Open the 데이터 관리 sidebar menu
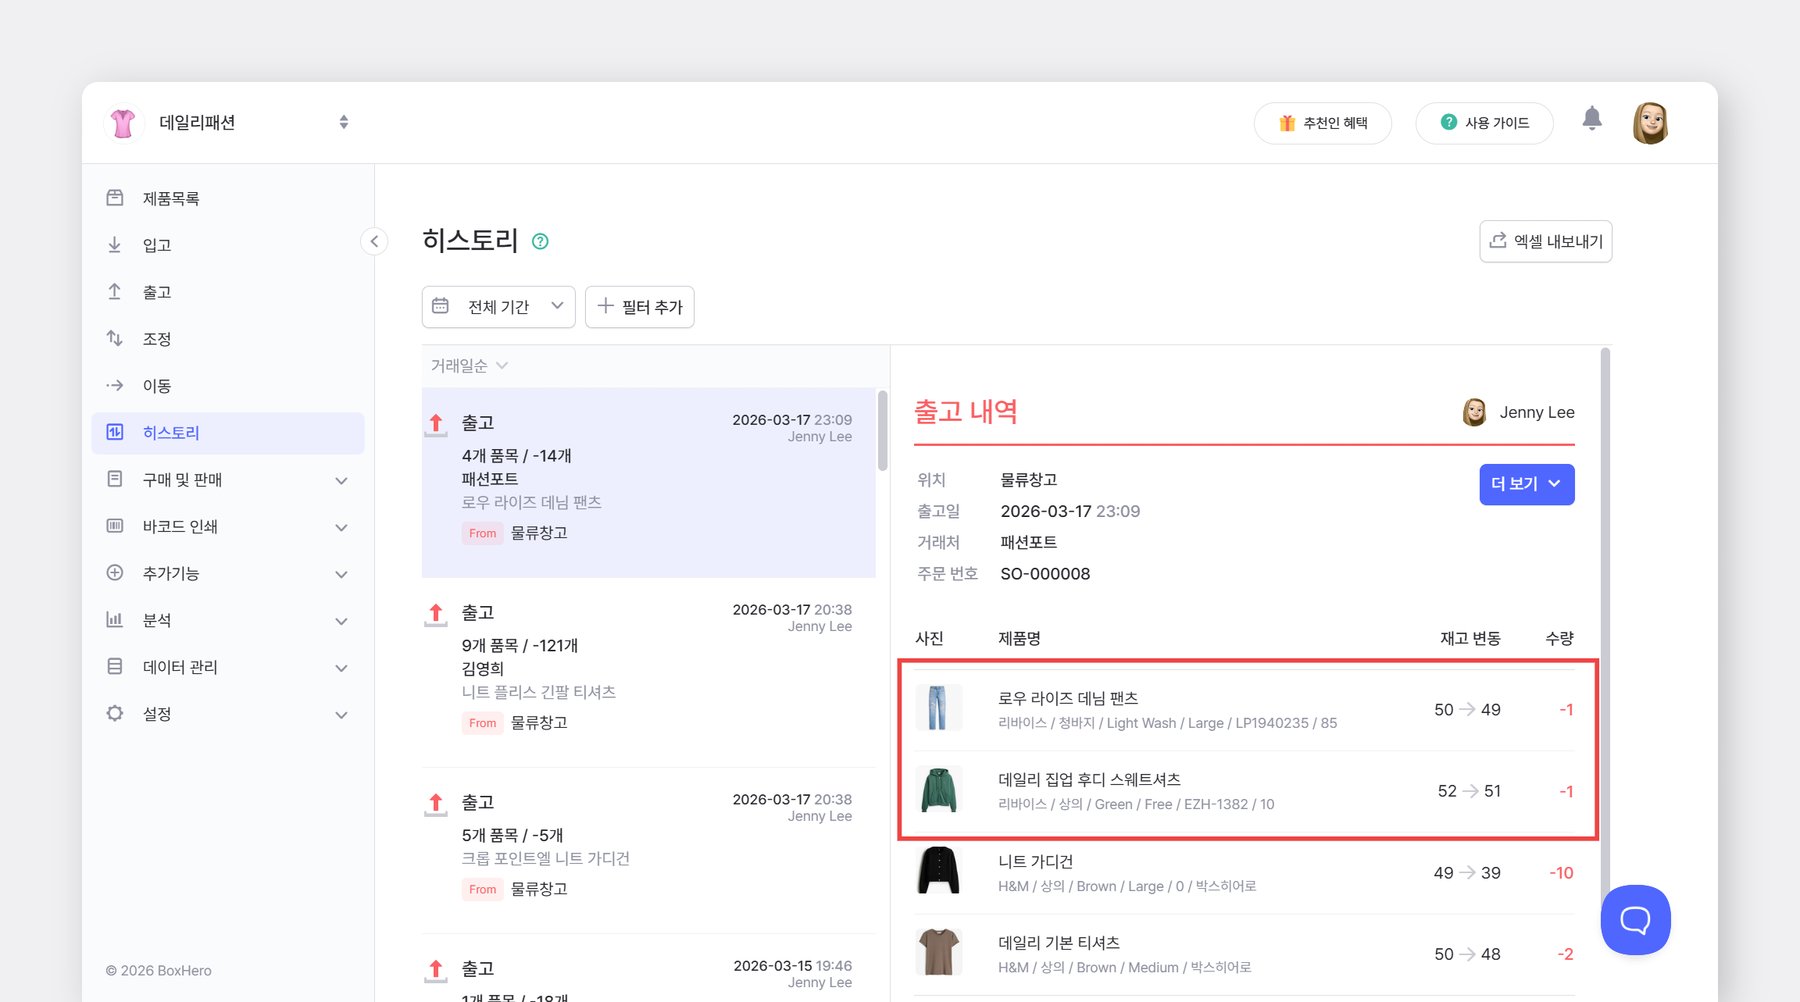 (227, 667)
